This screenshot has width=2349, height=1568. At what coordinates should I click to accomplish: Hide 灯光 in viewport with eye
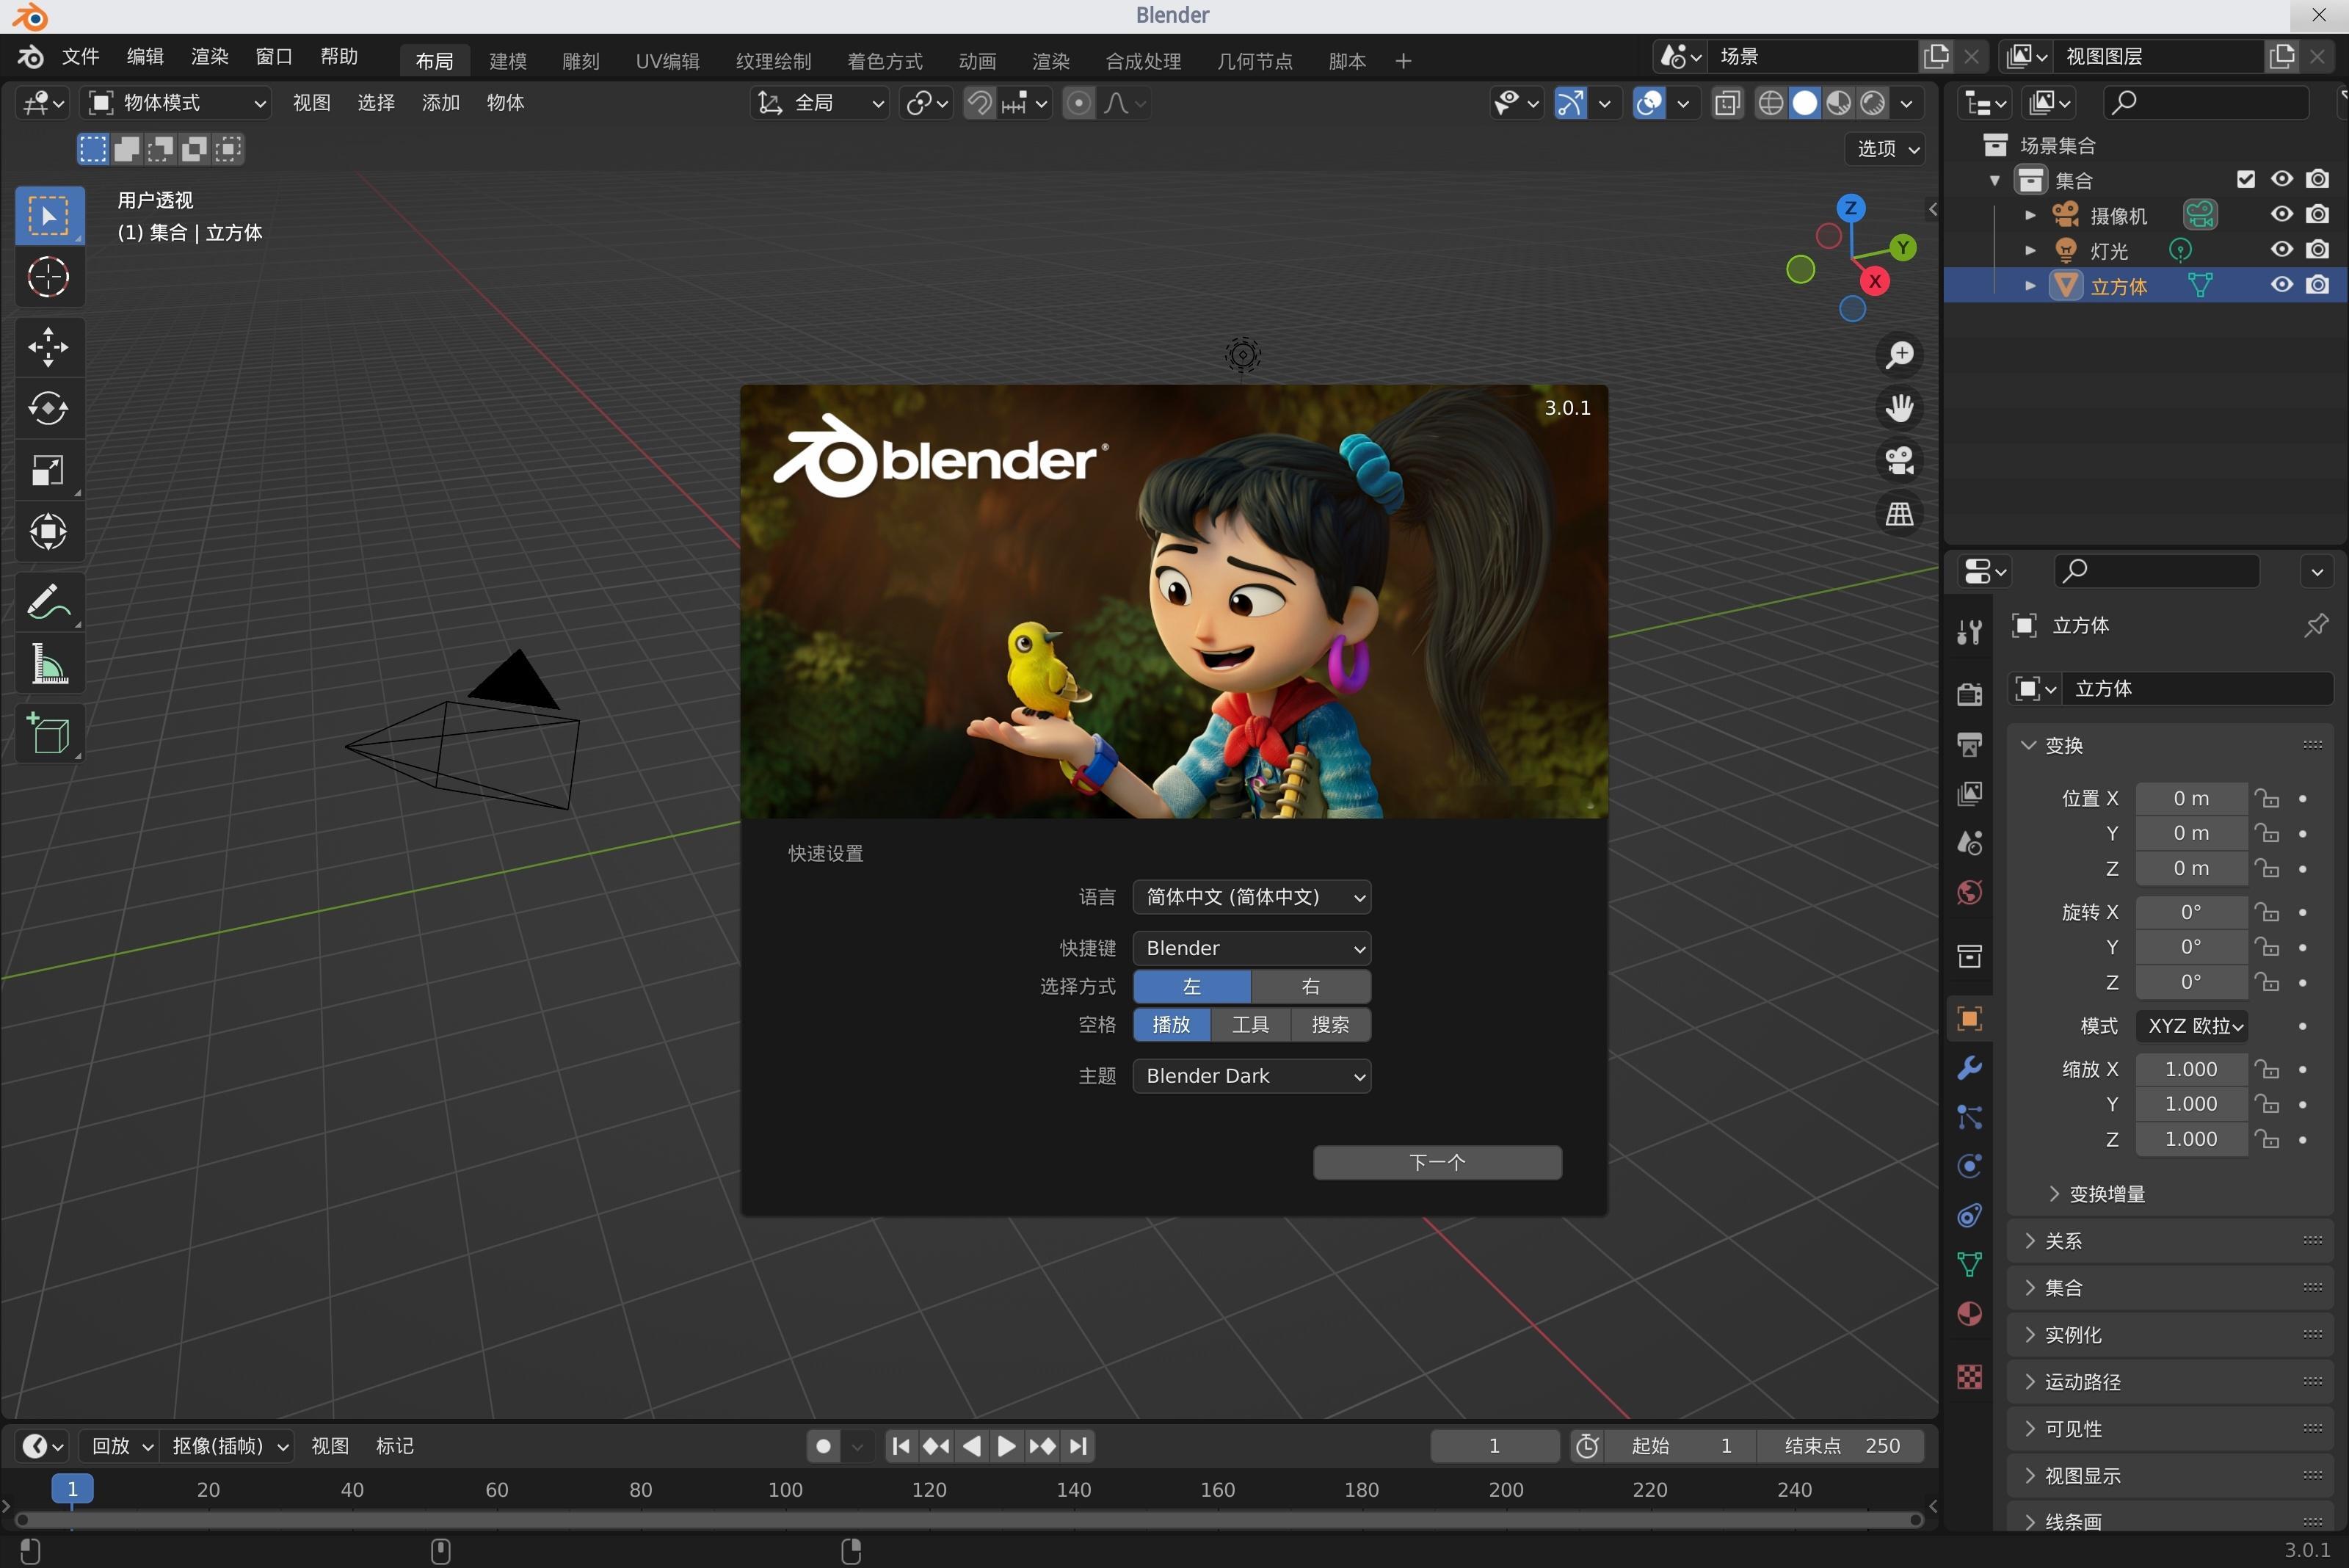pos(2281,249)
